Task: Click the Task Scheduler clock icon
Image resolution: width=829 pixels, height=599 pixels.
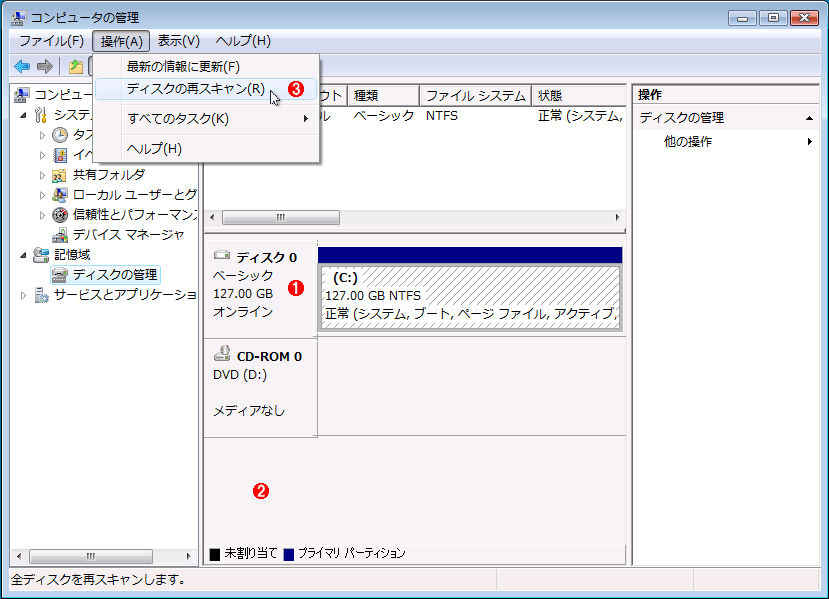Action: 60,135
